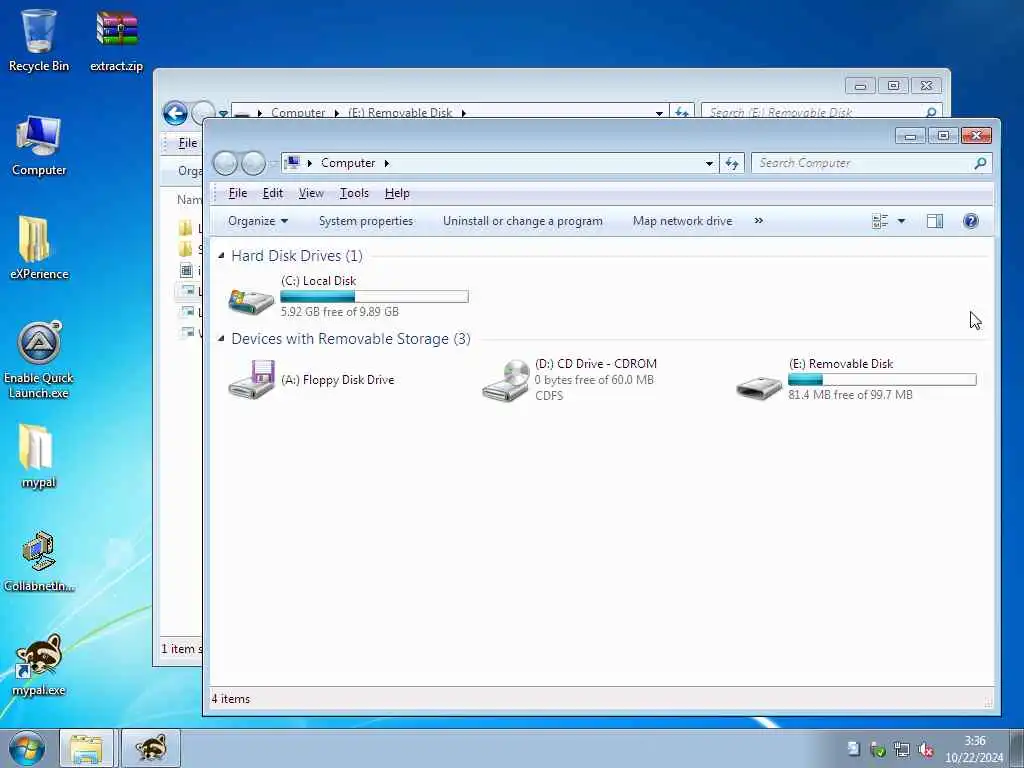The image size is (1024, 768).
Task: Click the raccoon Mypal taskbar button
Action: (x=151, y=748)
